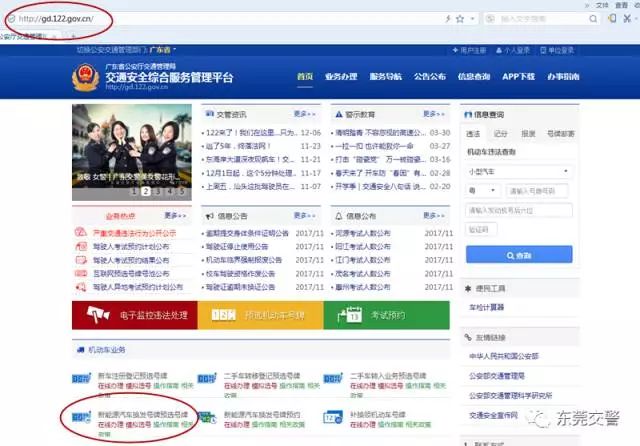
Task: Click the calendar icon on 考试预约 banner
Action: pos(350,315)
